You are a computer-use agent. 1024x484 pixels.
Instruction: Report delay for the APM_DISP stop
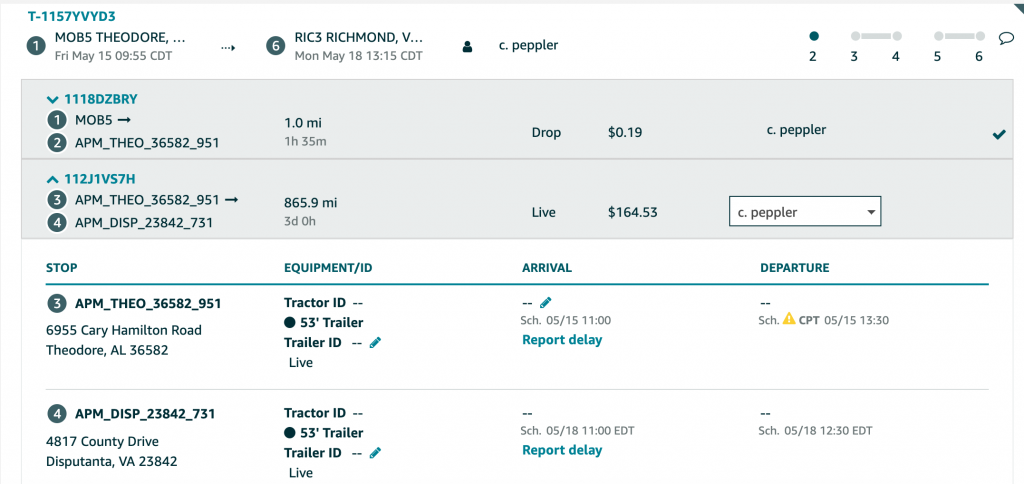(562, 450)
